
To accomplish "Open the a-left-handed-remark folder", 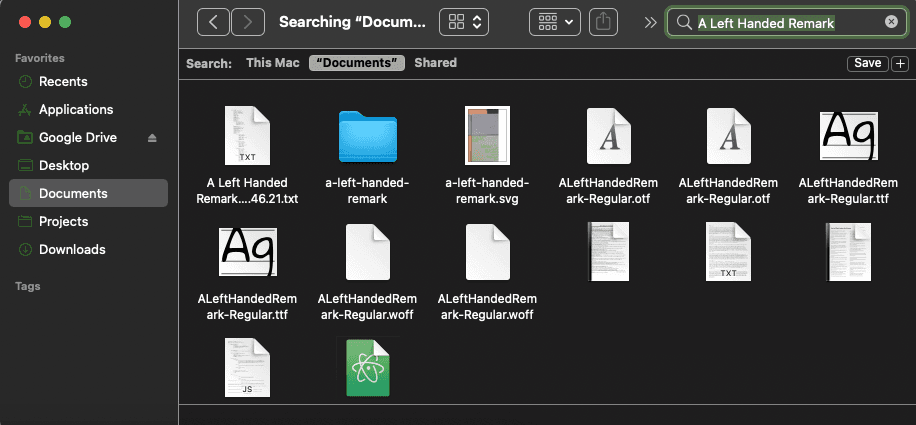I will (x=368, y=136).
